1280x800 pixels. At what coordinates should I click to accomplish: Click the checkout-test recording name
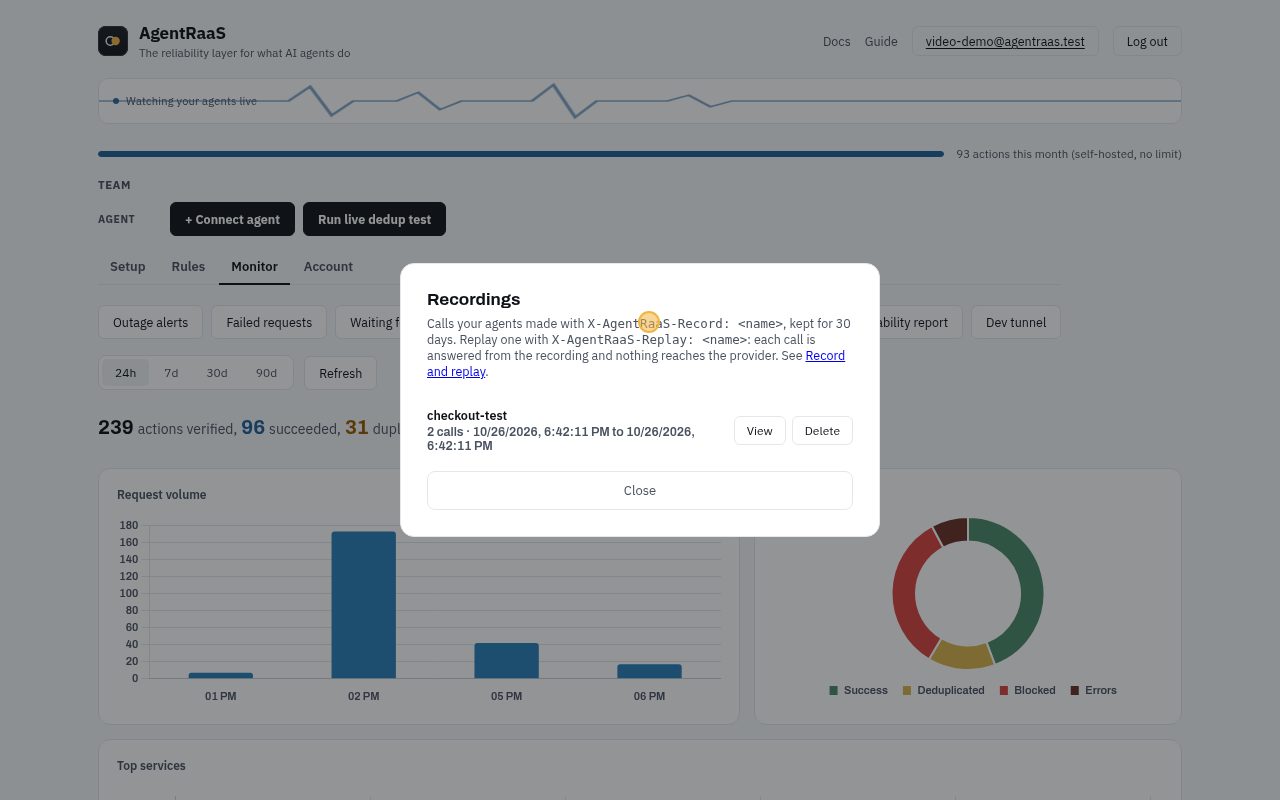coord(467,415)
